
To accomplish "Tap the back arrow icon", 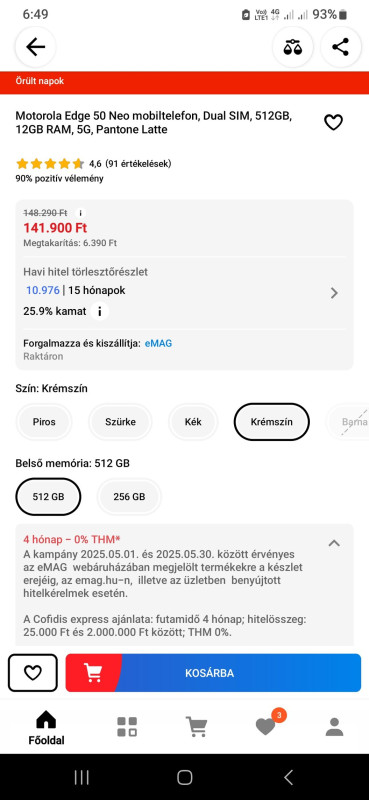I will click(35, 47).
